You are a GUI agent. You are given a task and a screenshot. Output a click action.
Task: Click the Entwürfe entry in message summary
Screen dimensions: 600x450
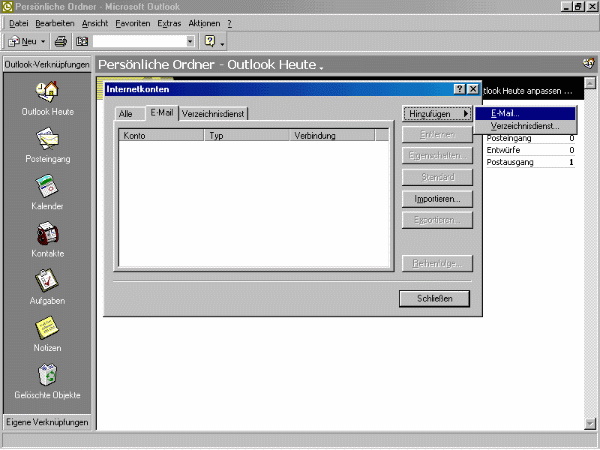pyautogui.click(x=503, y=150)
